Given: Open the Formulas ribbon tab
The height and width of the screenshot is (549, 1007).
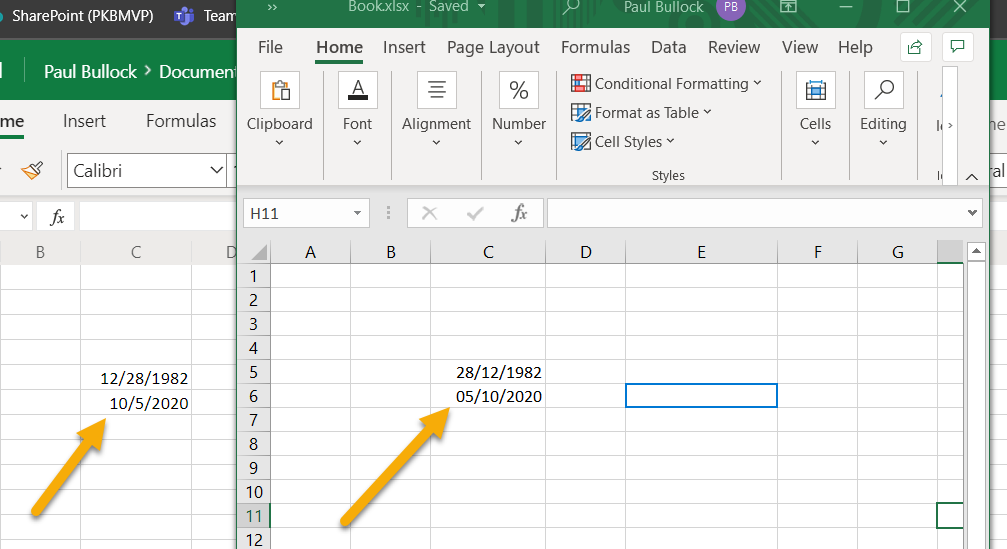Looking at the screenshot, I should click(x=595, y=47).
